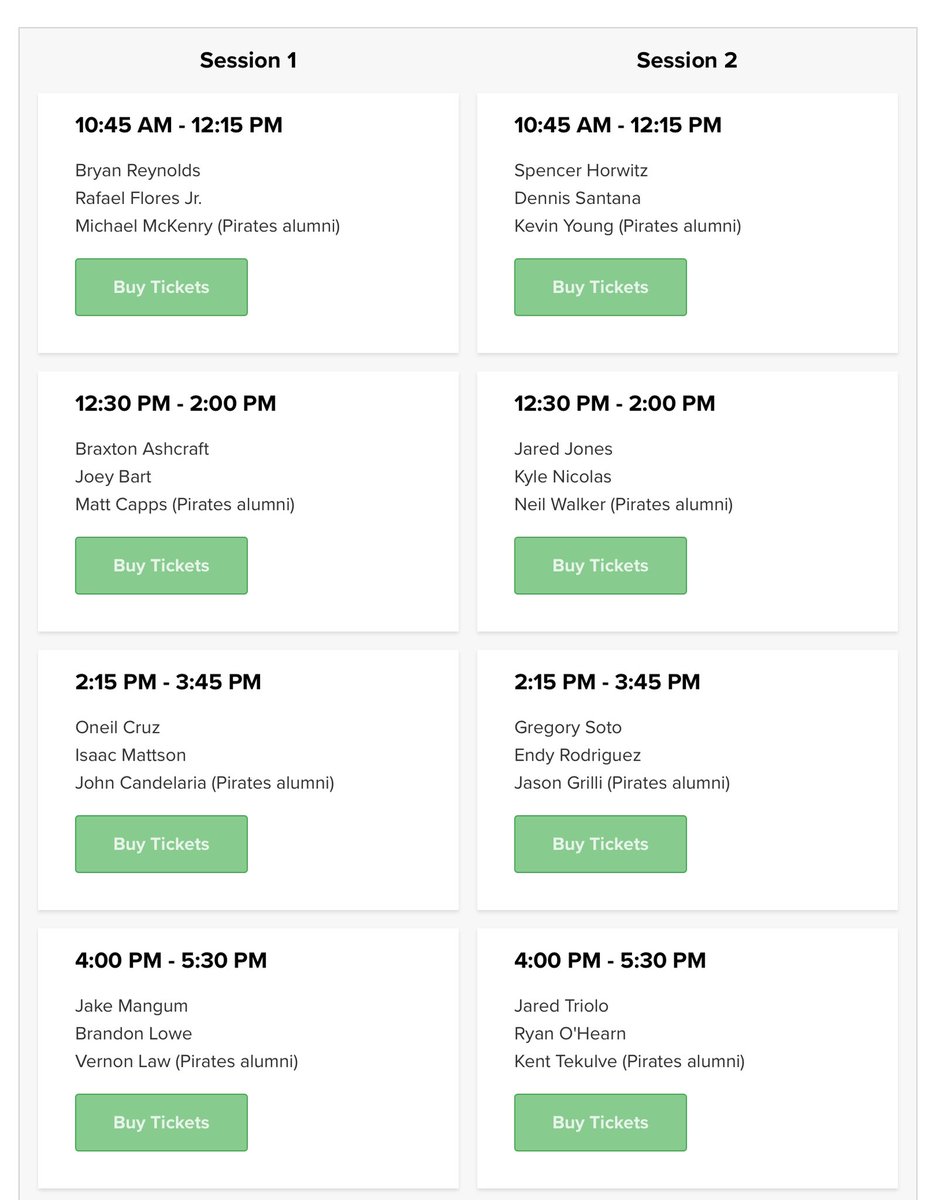The width and height of the screenshot is (936, 1200).
Task: Buy tickets for Spencer Horwitz session
Action: tap(600, 287)
